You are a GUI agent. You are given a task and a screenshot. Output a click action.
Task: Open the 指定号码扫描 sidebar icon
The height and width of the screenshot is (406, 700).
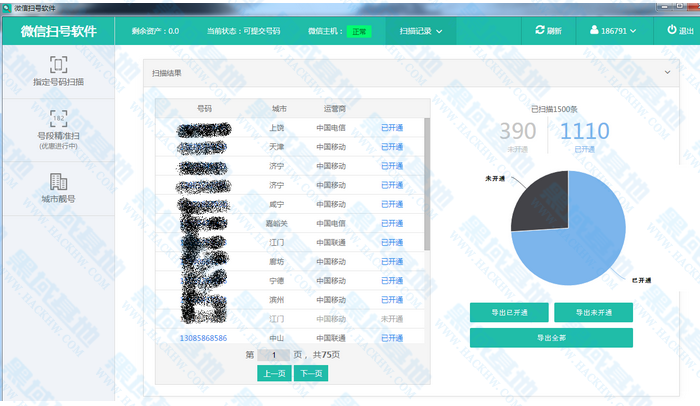tap(58, 65)
